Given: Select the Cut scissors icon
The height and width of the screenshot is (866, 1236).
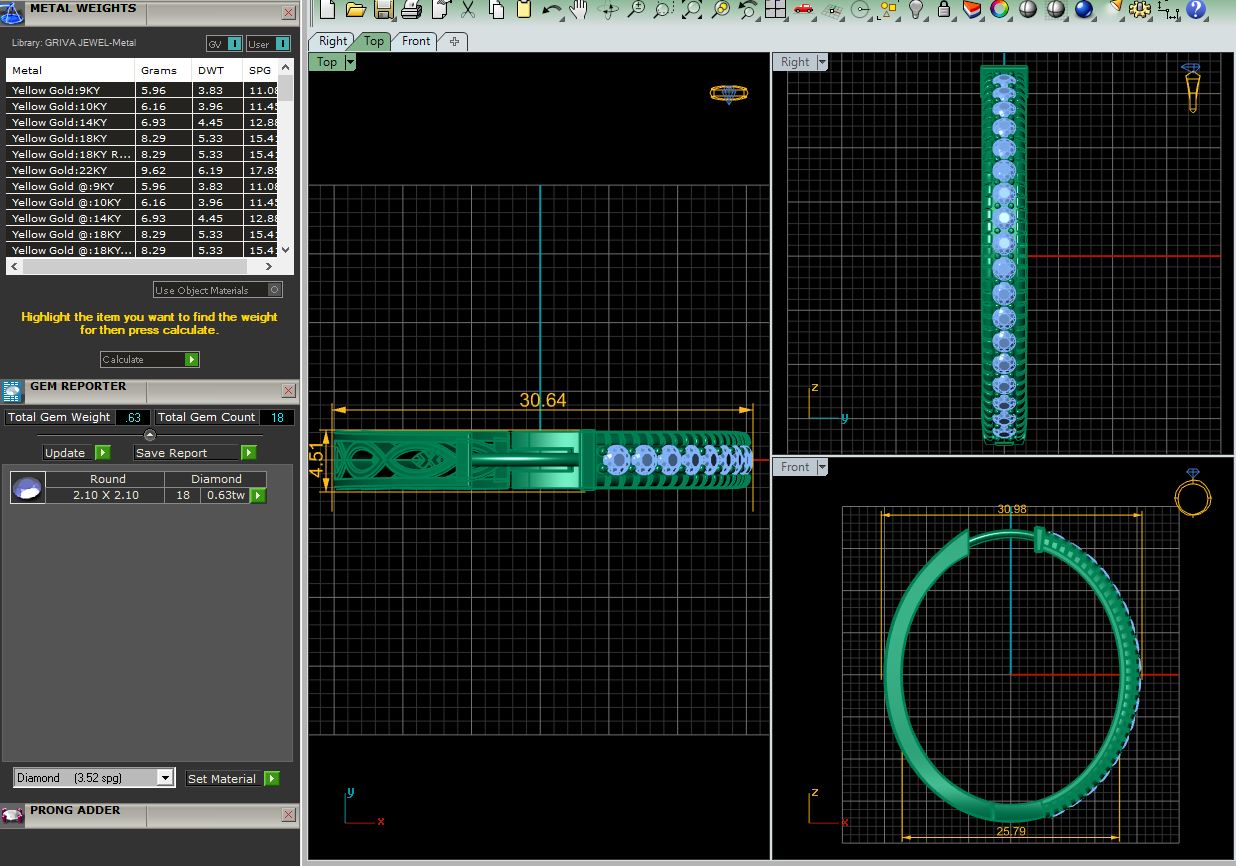Looking at the screenshot, I should point(468,10).
